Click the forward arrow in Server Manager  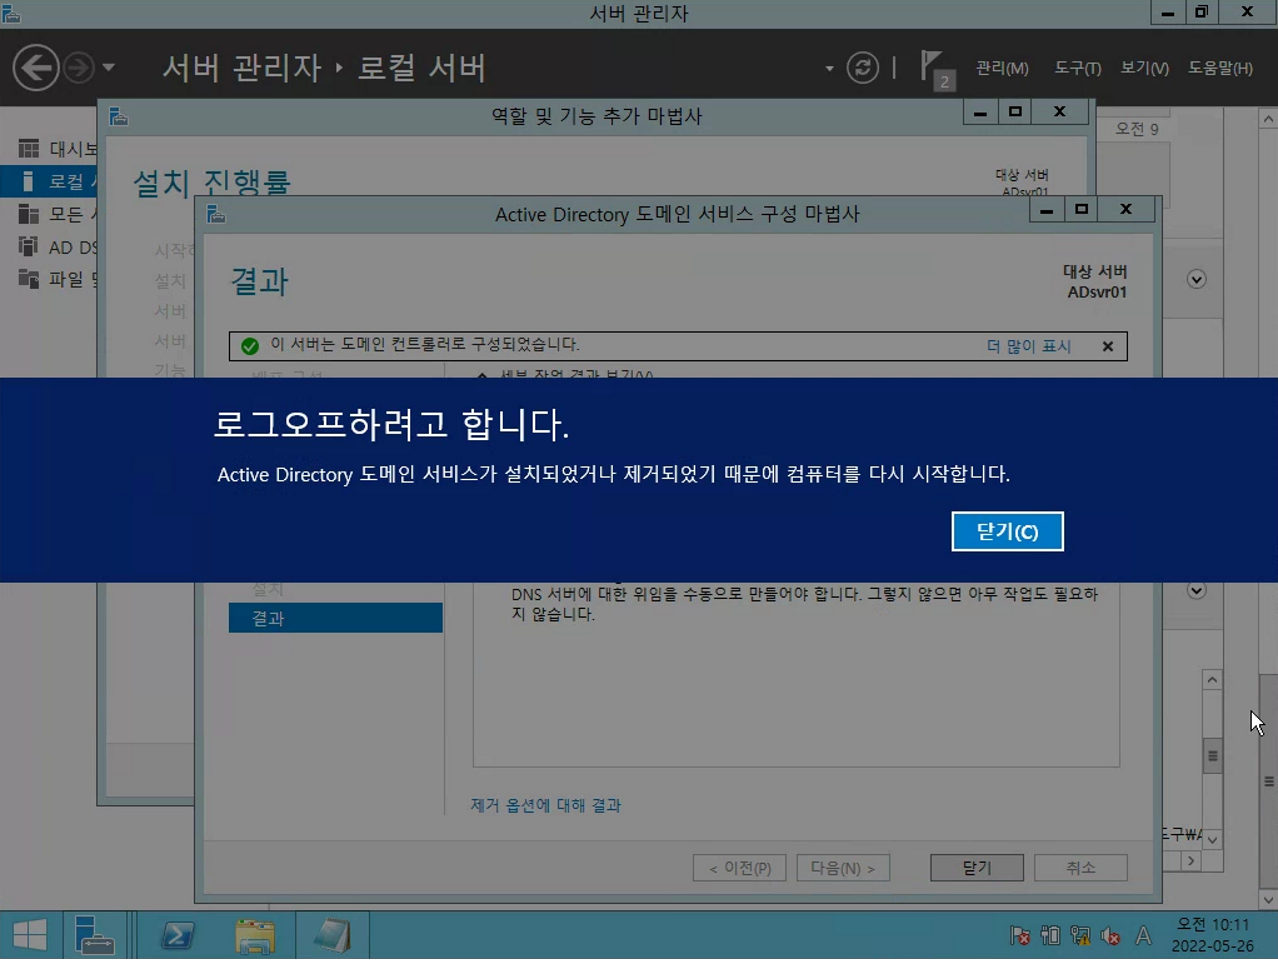79,68
